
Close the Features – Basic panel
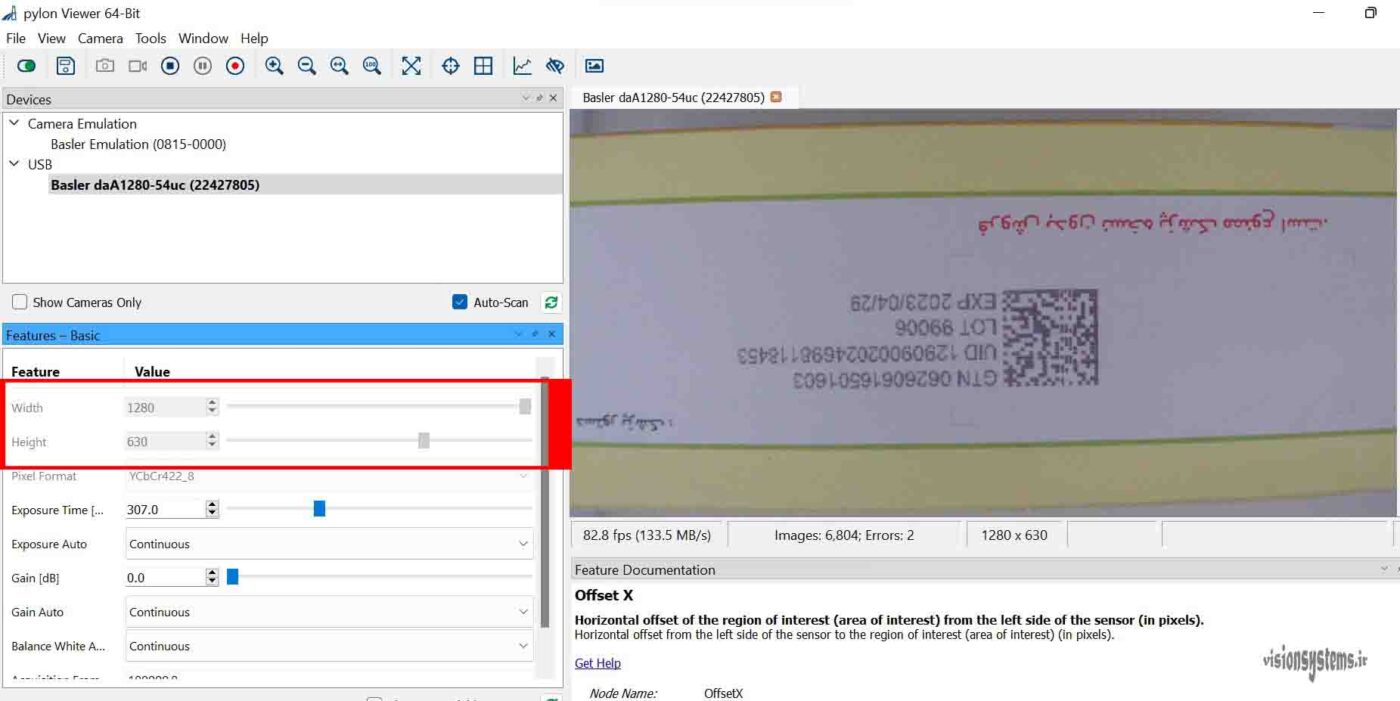(x=551, y=334)
